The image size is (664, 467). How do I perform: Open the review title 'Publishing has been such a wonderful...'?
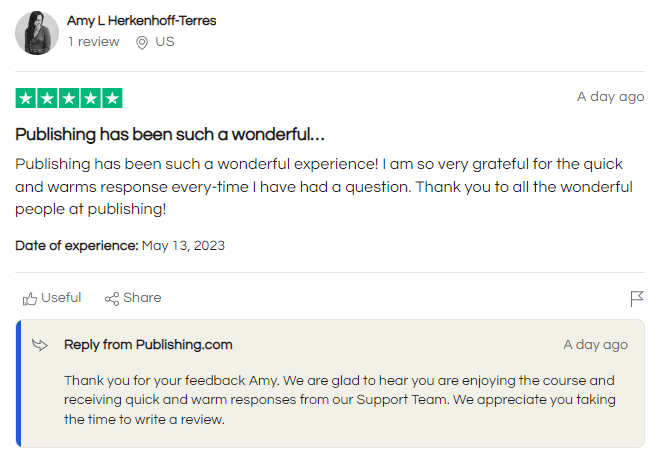click(x=170, y=134)
